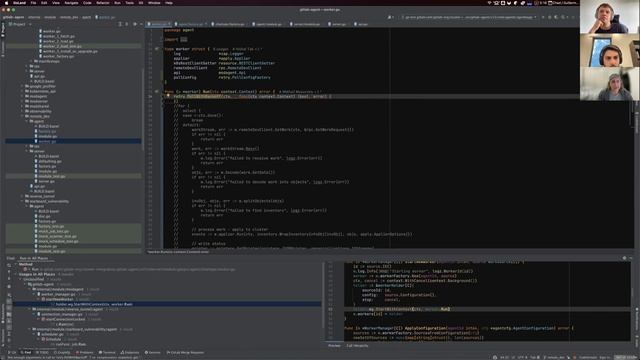This screenshot has height=360, width=640.
Task: Collapse the Unclassified node
Action: (21, 279)
